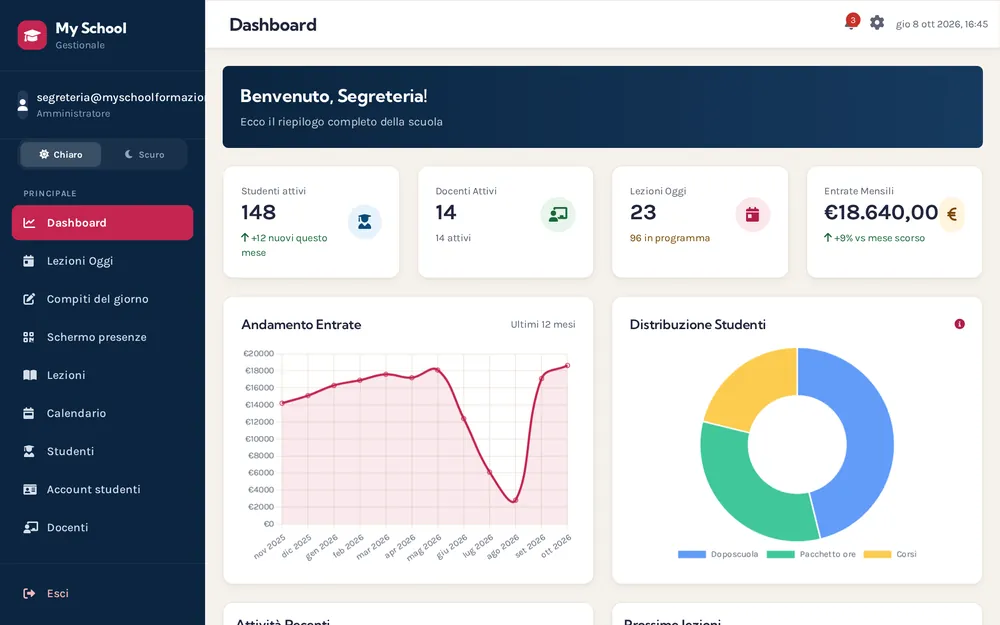Click the edit icon beside Compiti del giorno
This screenshot has width=1000, height=625.
[29, 299]
